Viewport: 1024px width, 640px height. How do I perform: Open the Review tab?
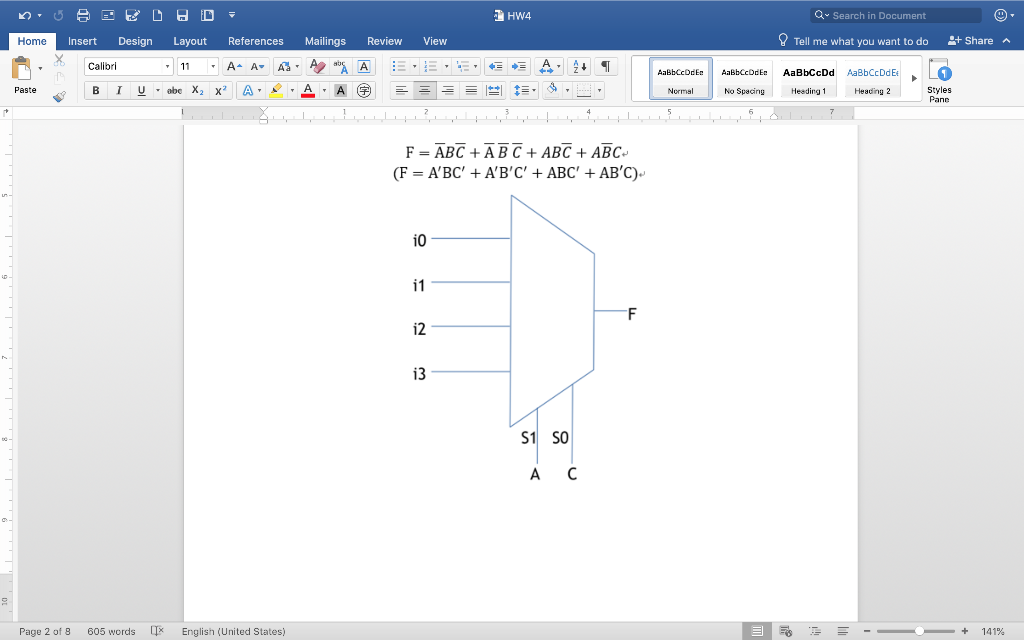click(x=385, y=41)
